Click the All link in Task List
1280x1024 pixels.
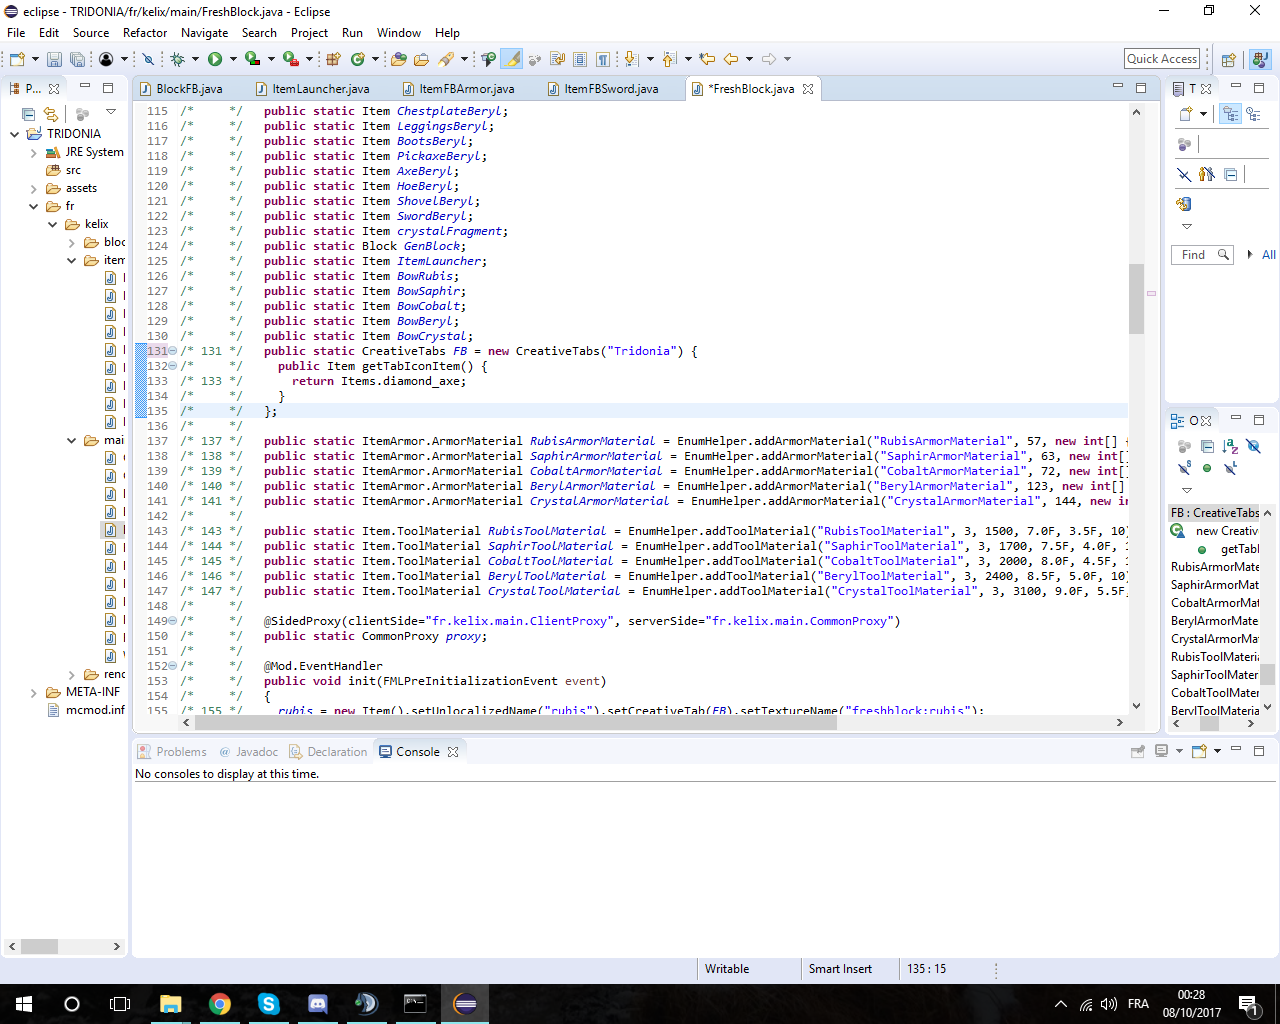tap(1268, 255)
